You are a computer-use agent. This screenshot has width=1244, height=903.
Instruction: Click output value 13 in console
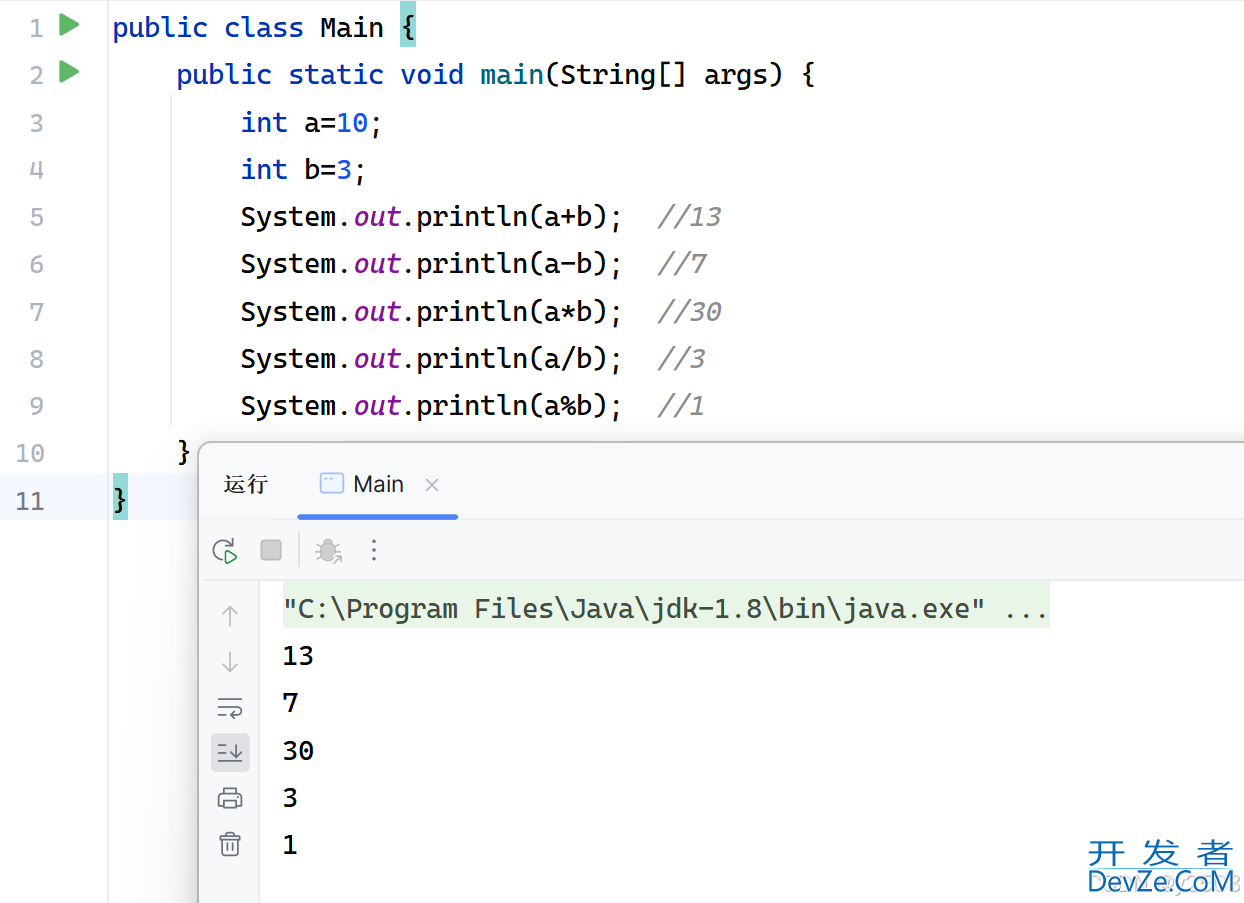click(298, 656)
